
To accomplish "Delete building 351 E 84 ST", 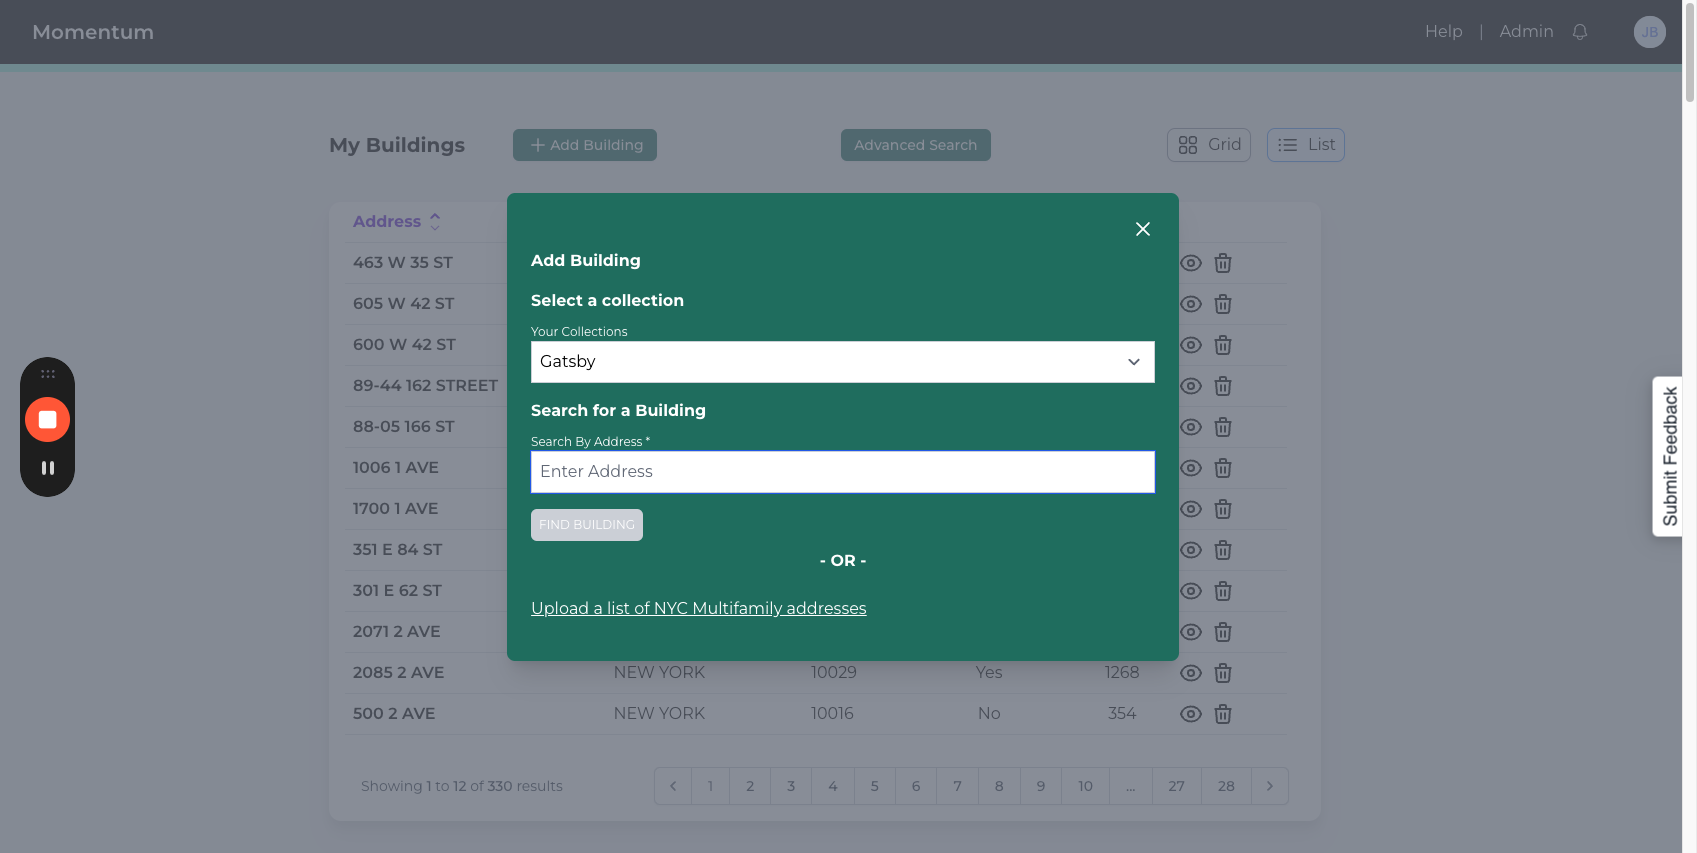I will [x=1223, y=550].
